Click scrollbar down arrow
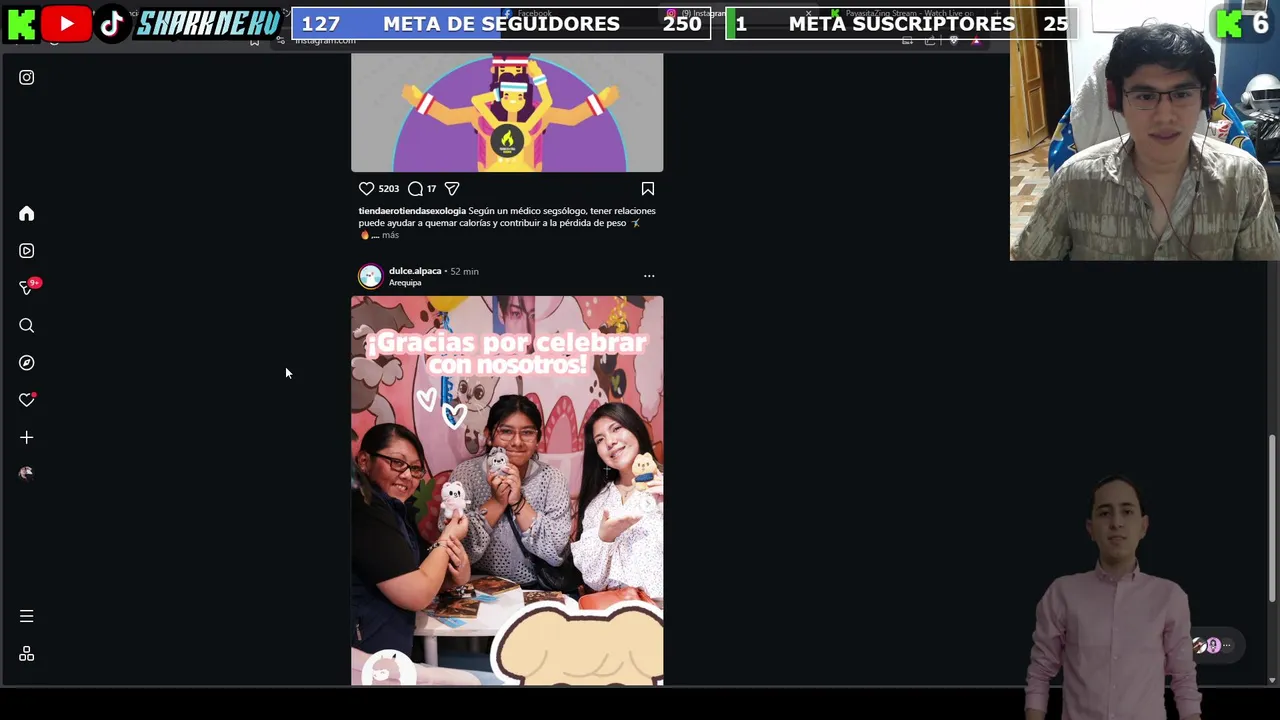1280x720 pixels. 1272,680
